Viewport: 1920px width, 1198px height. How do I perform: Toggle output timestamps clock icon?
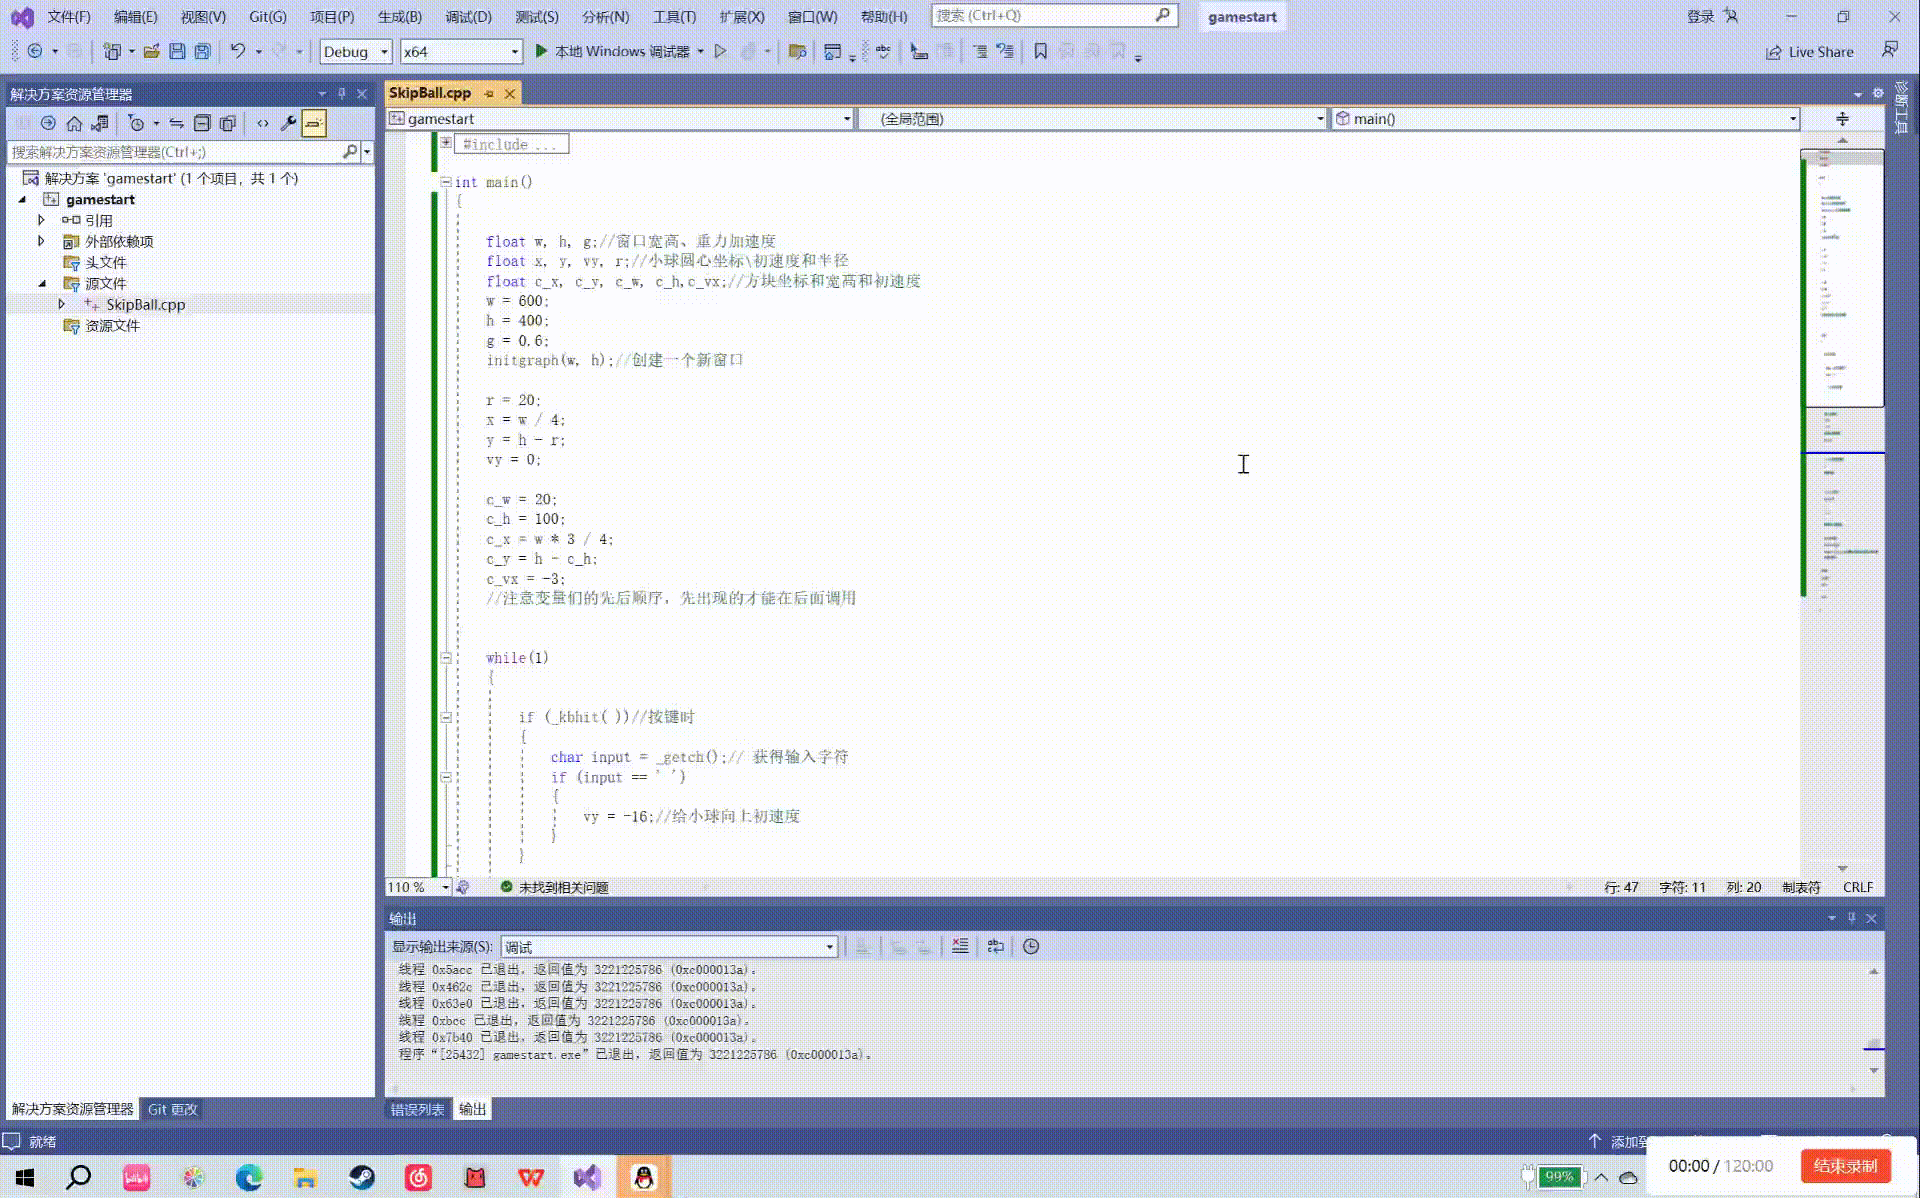coord(1031,946)
